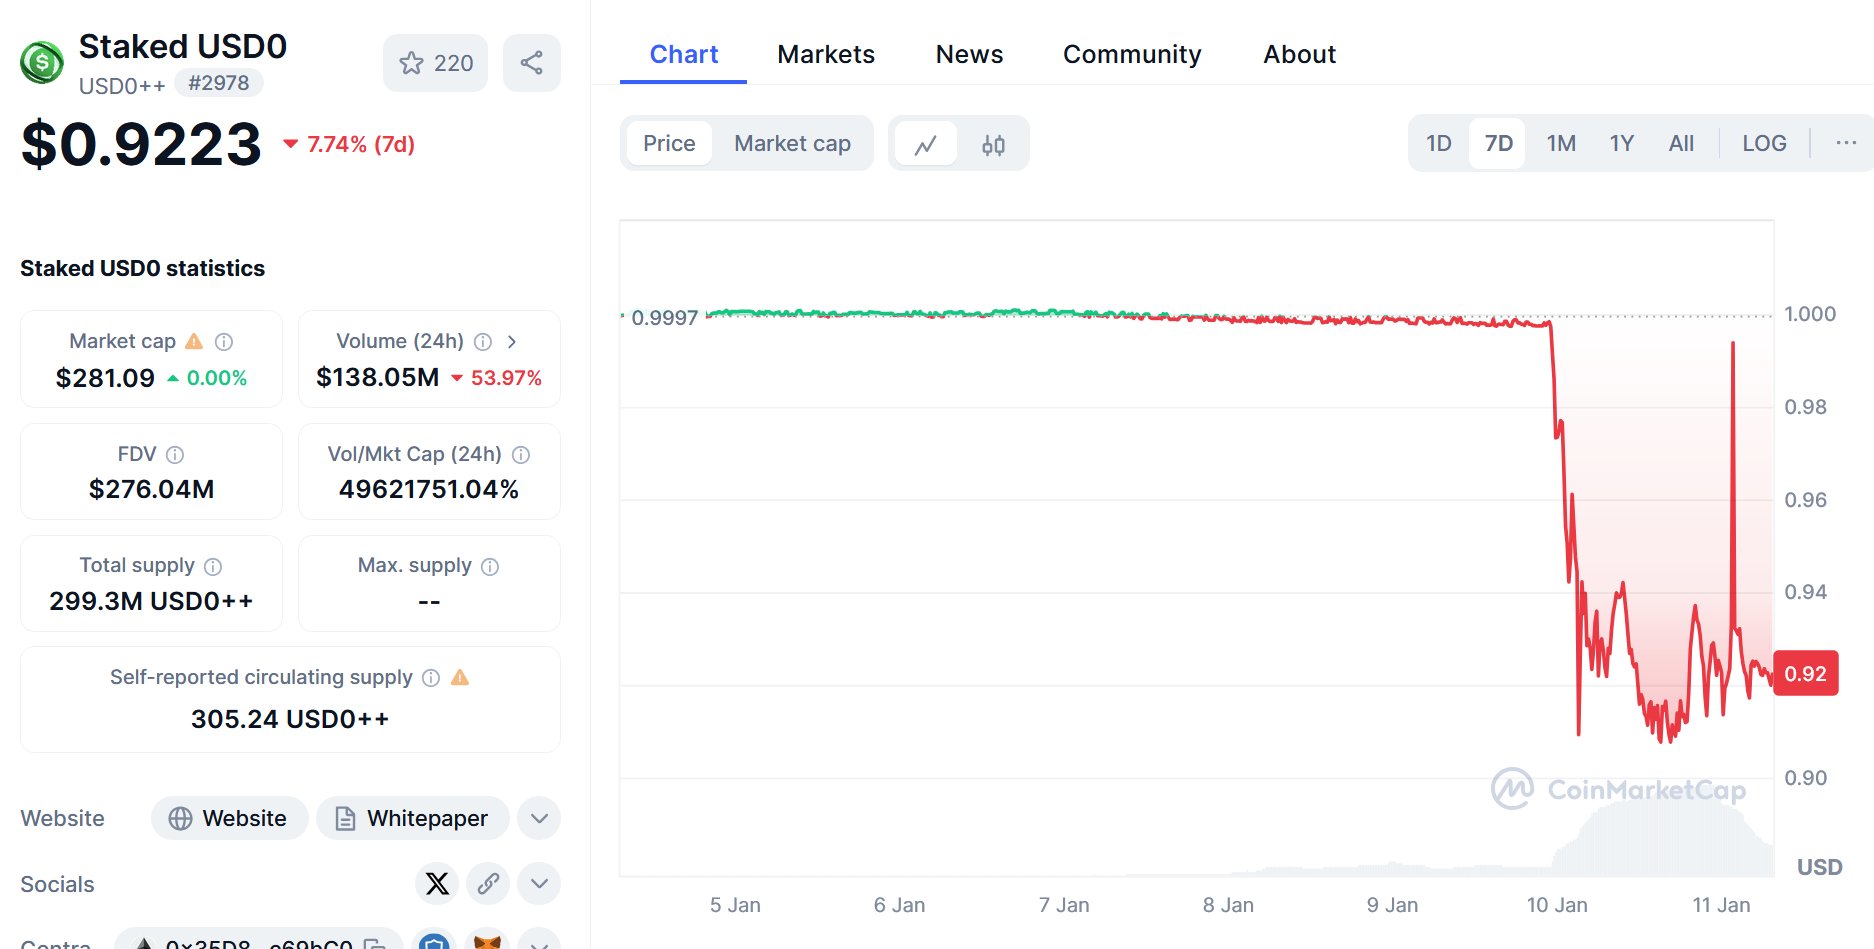The width and height of the screenshot is (1874, 949).
Task: Click the Max. supply info icon
Action: click(490, 567)
